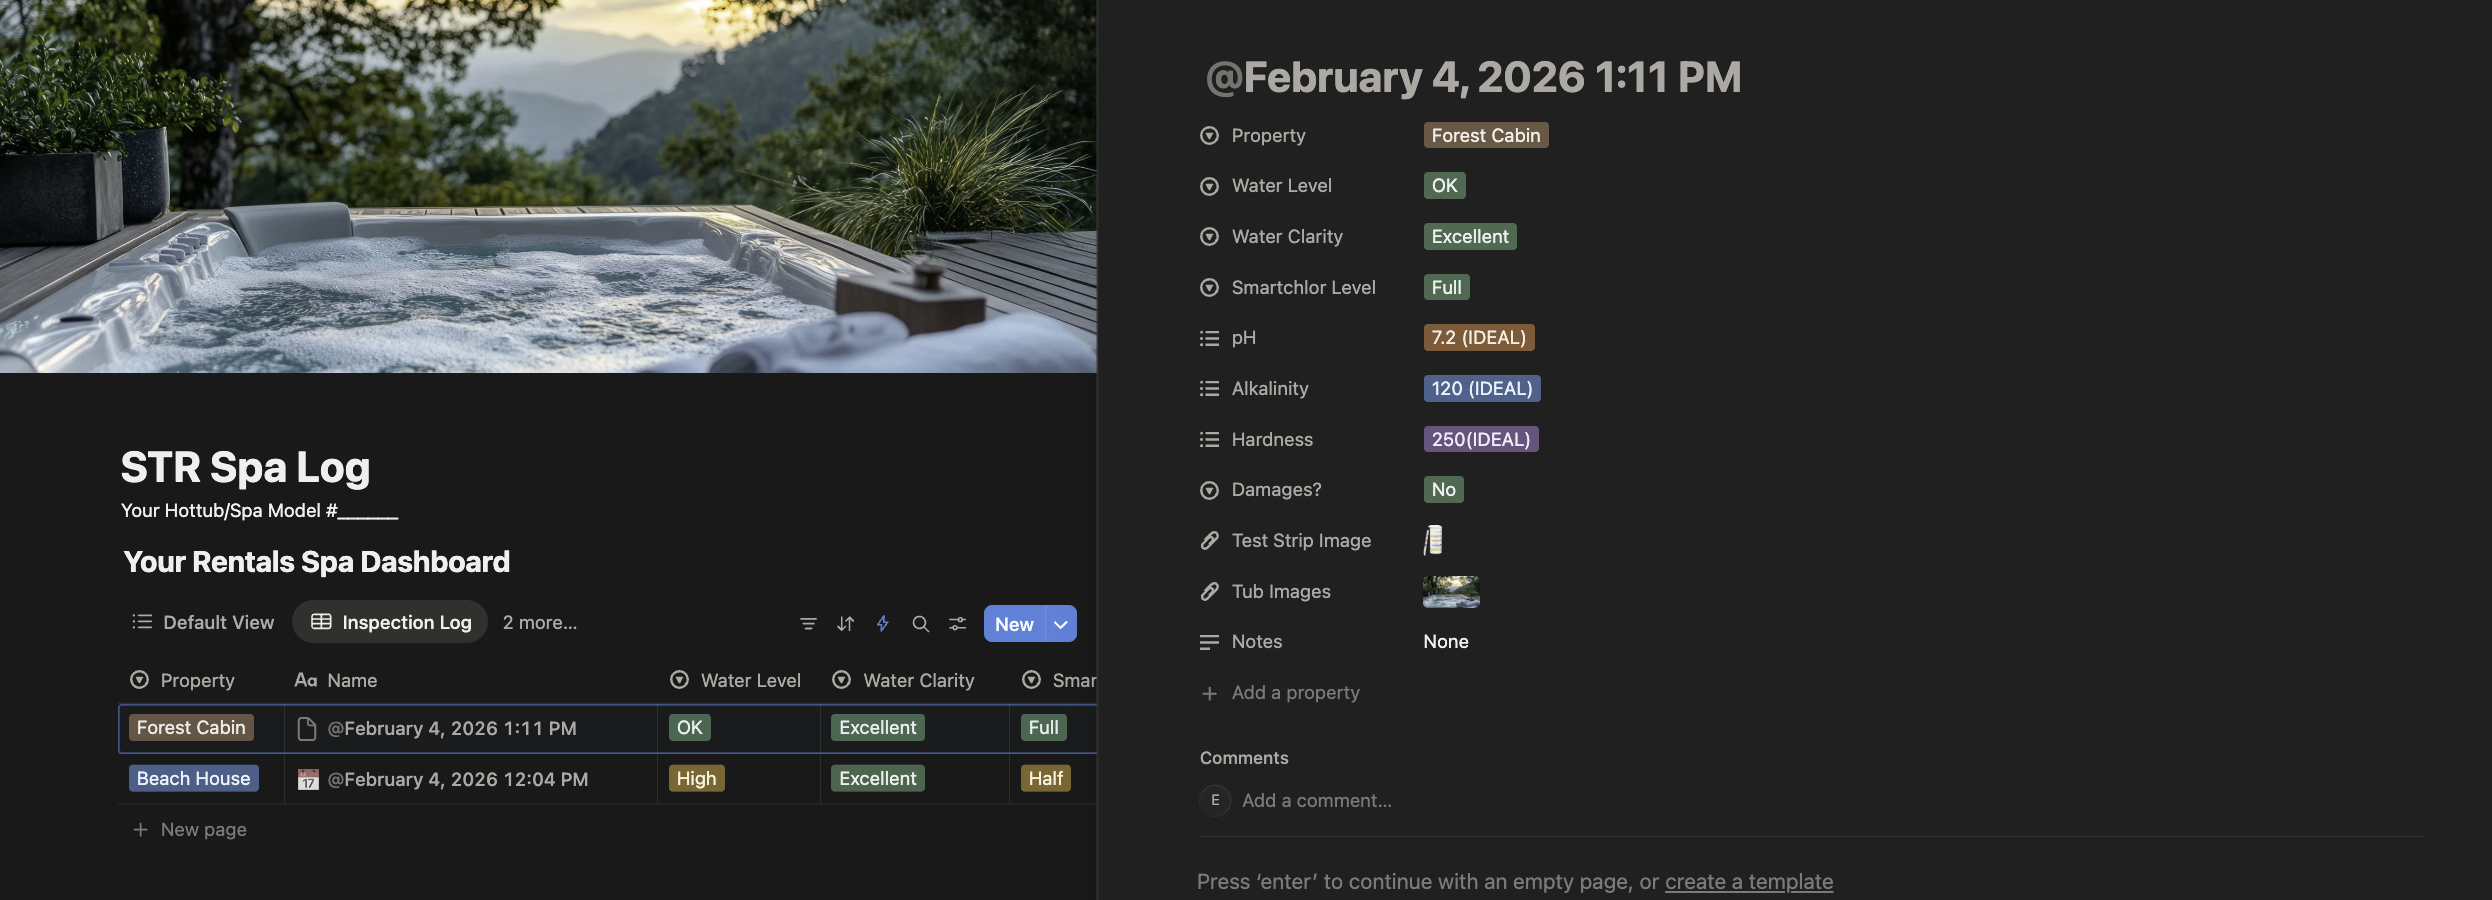Click the page icon beside February 4 entry
This screenshot has height=900, width=2492.
[x=306, y=728]
